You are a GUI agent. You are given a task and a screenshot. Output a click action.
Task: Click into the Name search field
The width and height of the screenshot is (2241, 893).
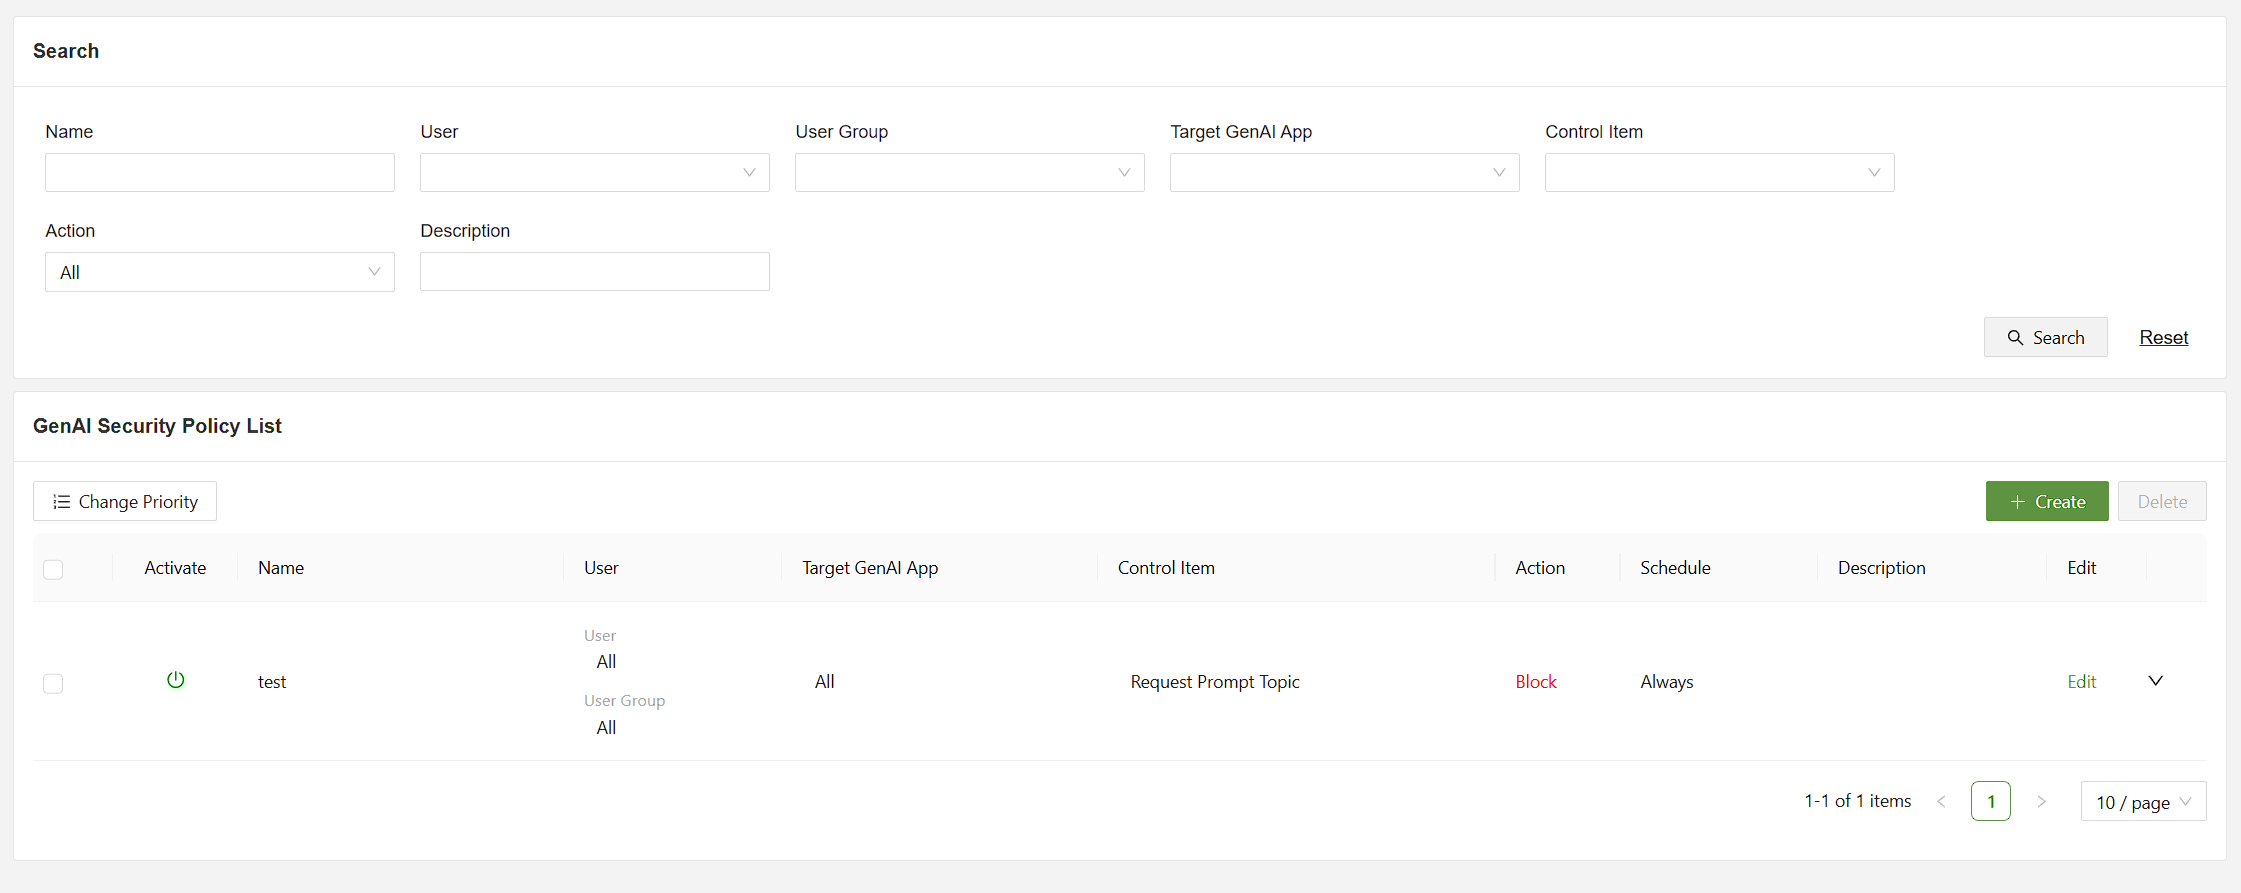(220, 173)
